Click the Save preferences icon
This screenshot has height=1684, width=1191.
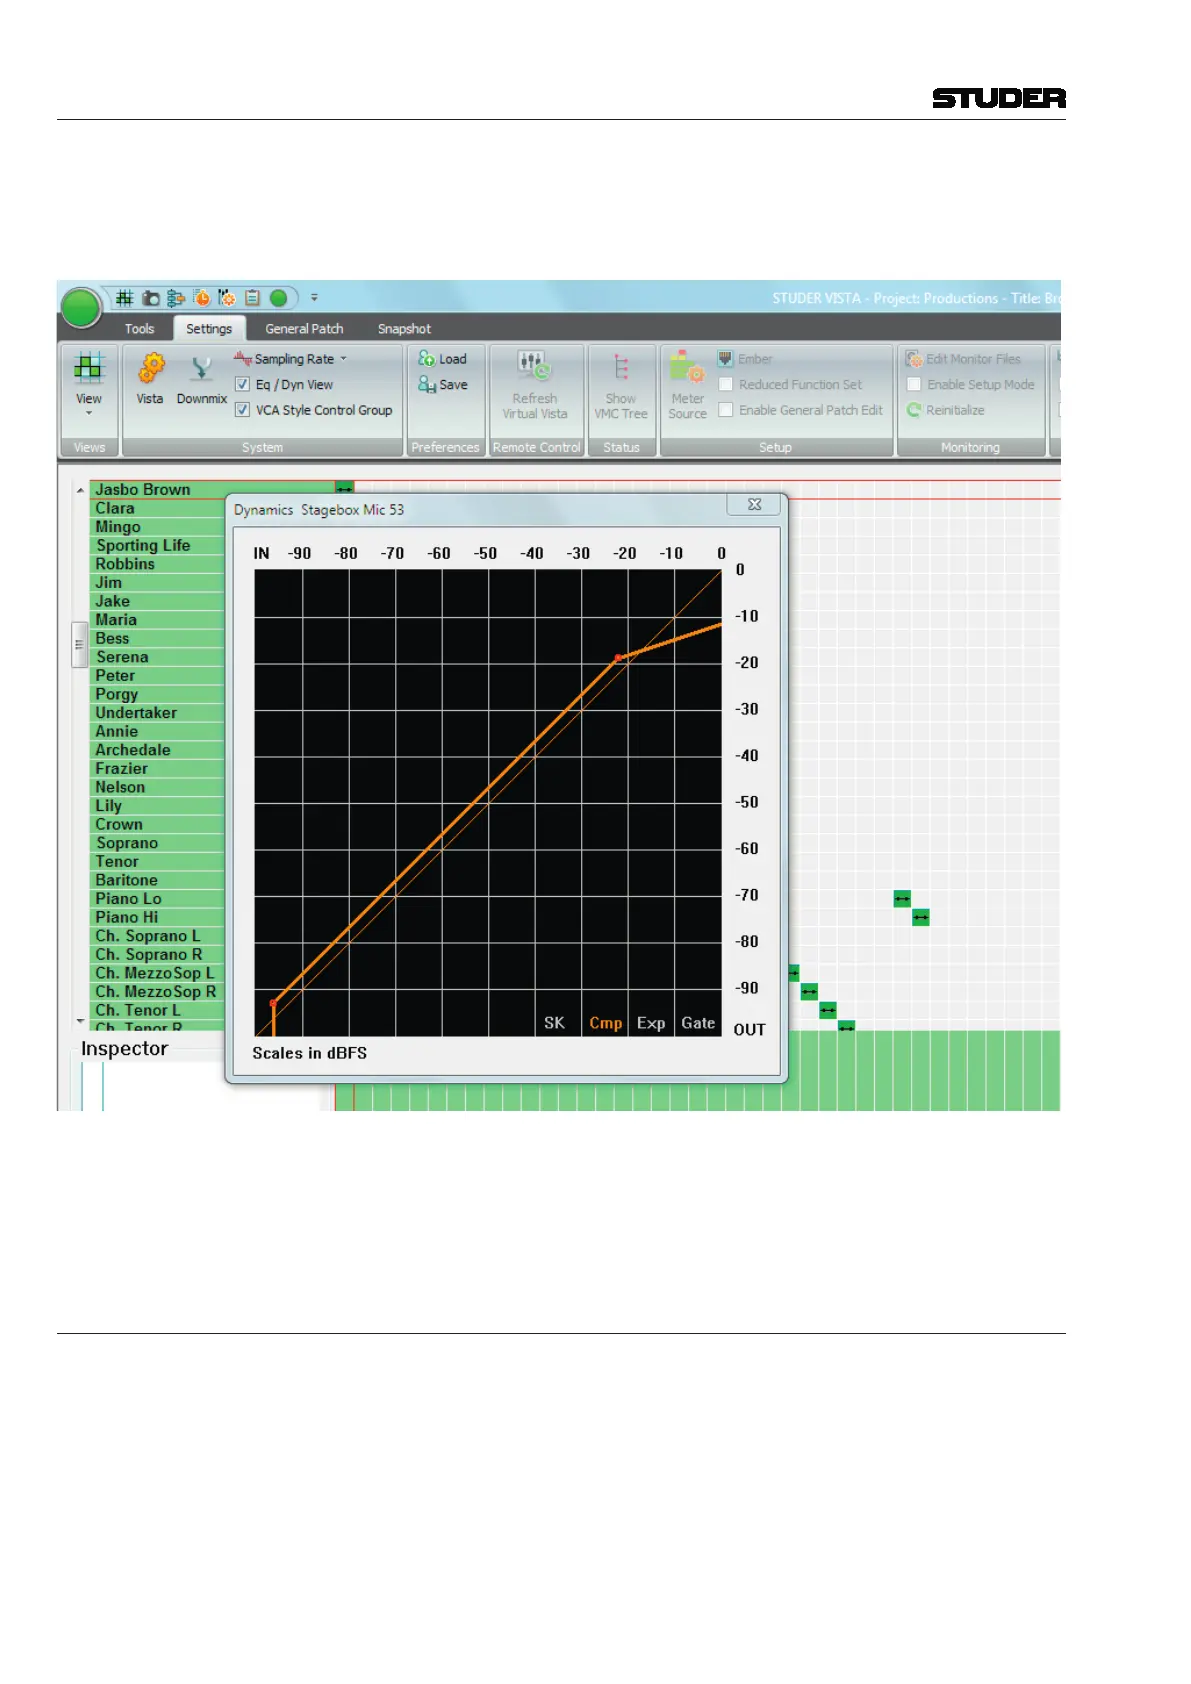[x=427, y=384]
